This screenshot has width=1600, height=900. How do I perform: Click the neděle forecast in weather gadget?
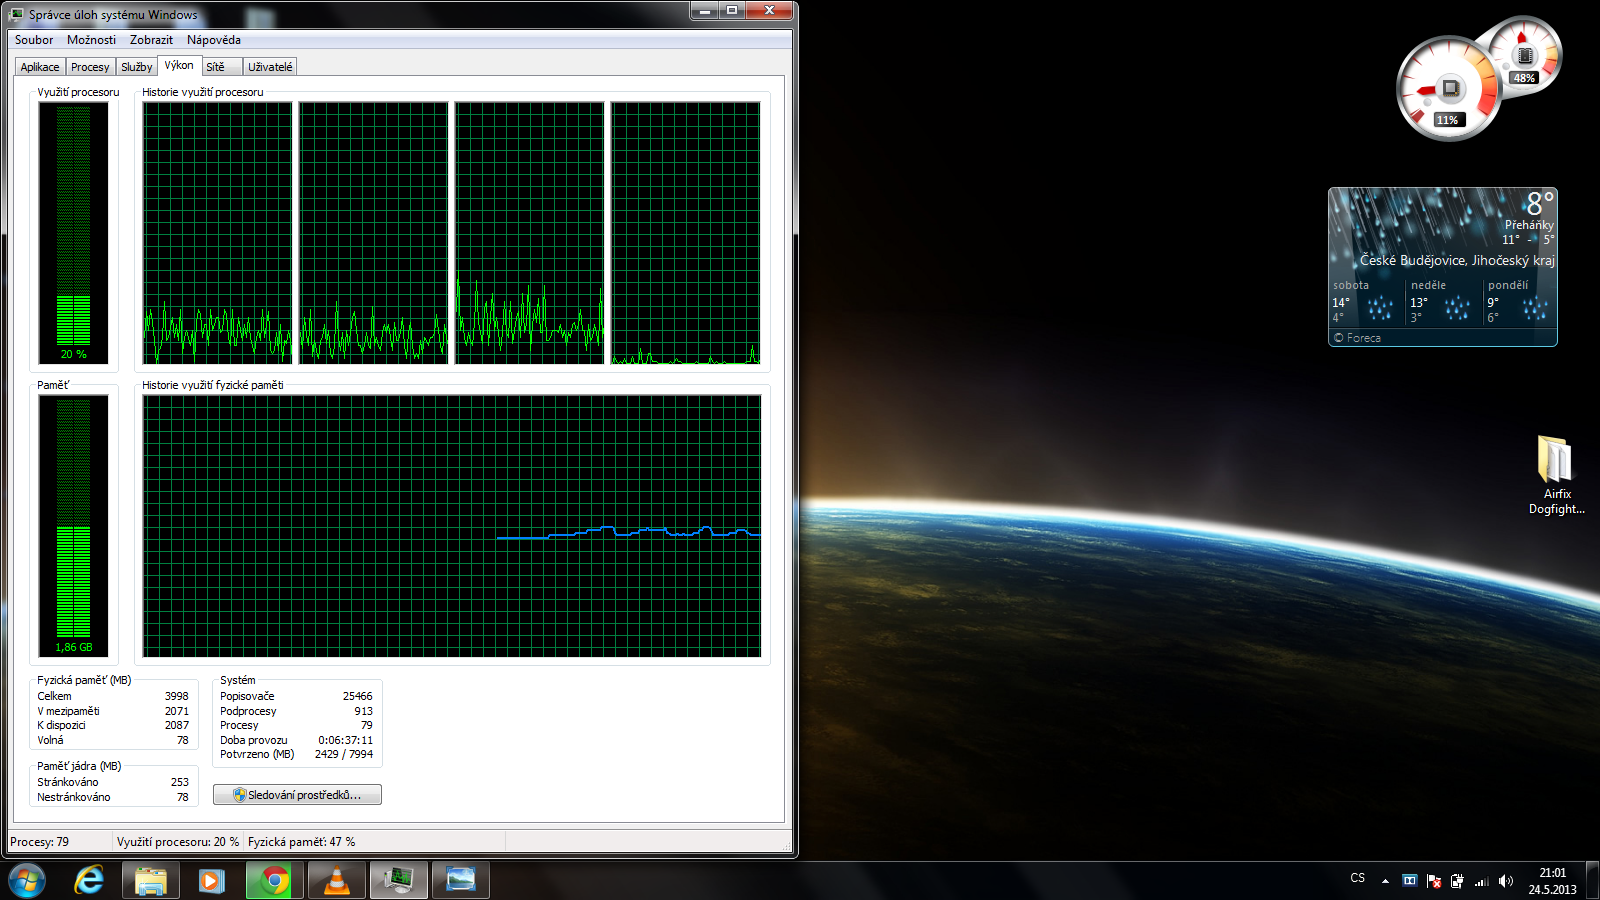click(x=1443, y=303)
